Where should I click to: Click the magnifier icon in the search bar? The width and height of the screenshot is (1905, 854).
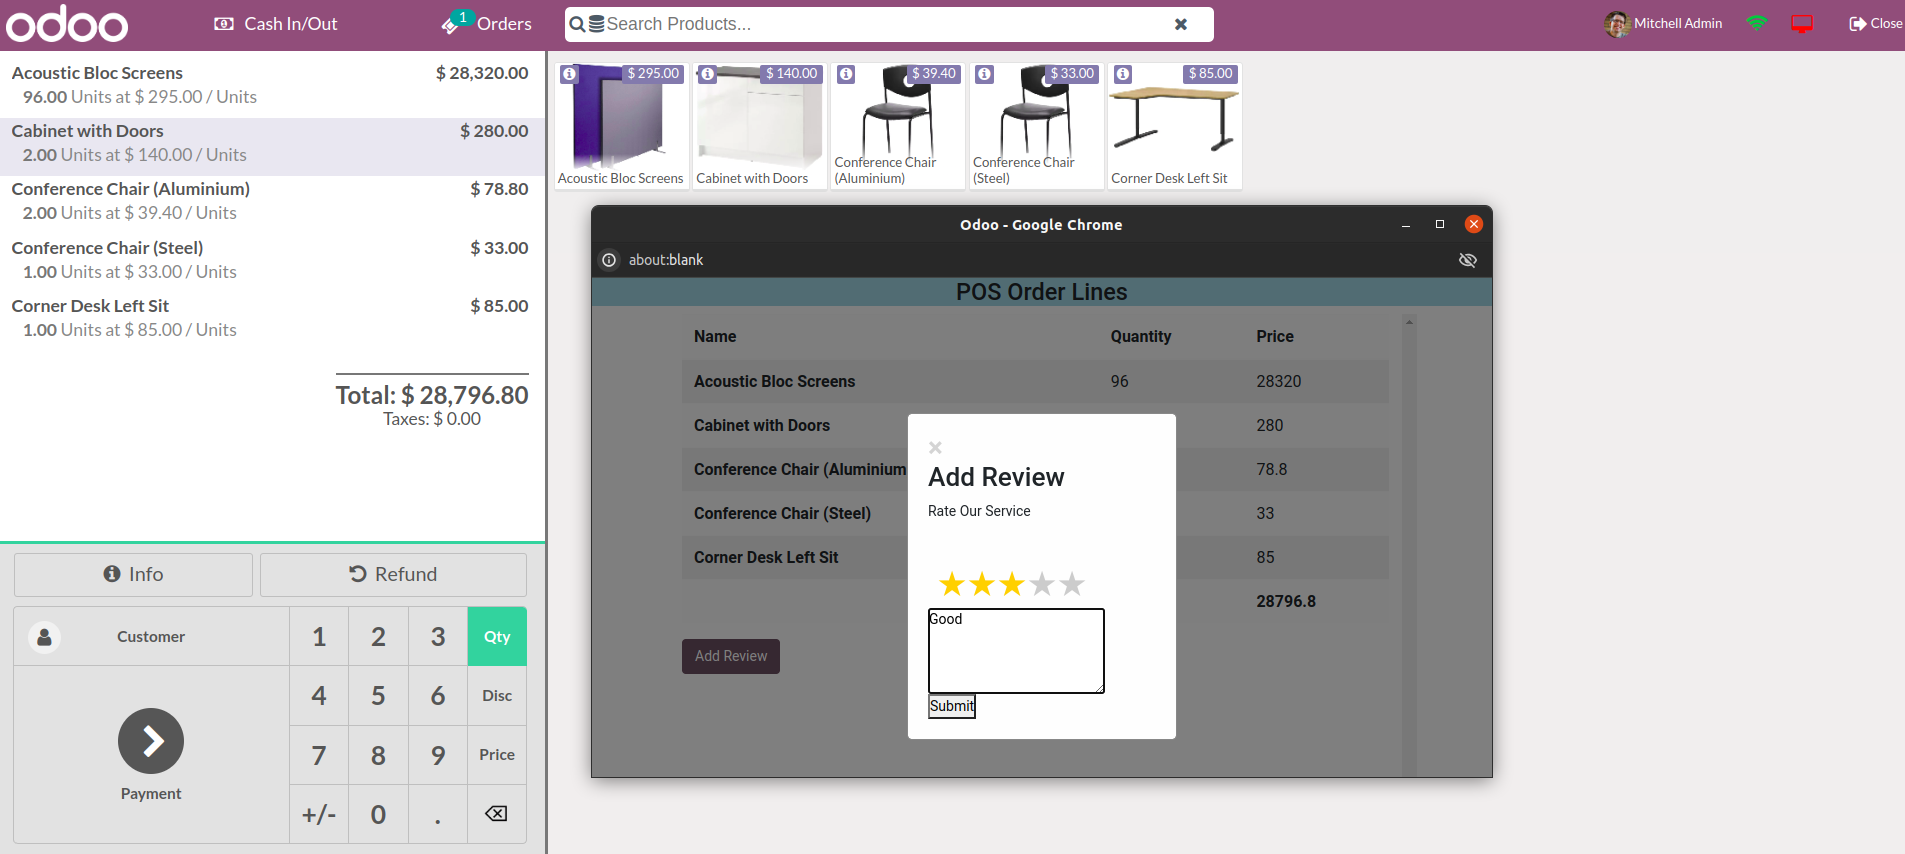577,24
